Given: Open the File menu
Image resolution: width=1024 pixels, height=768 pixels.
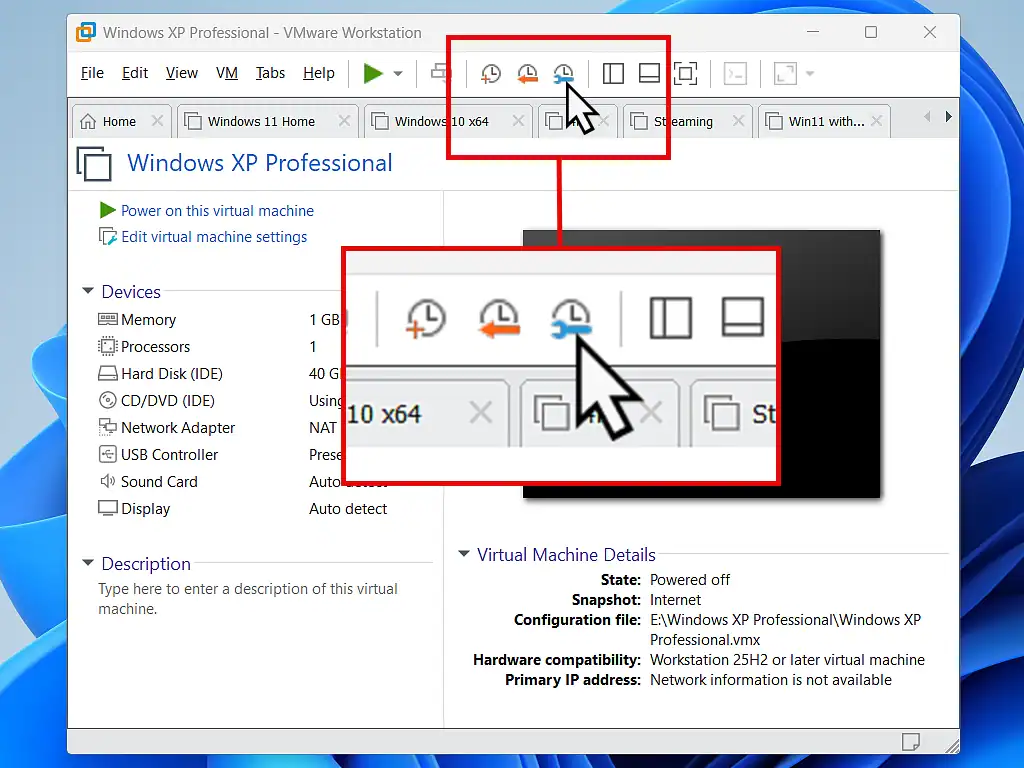Looking at the screenshot, I should (x=92, y=73).
